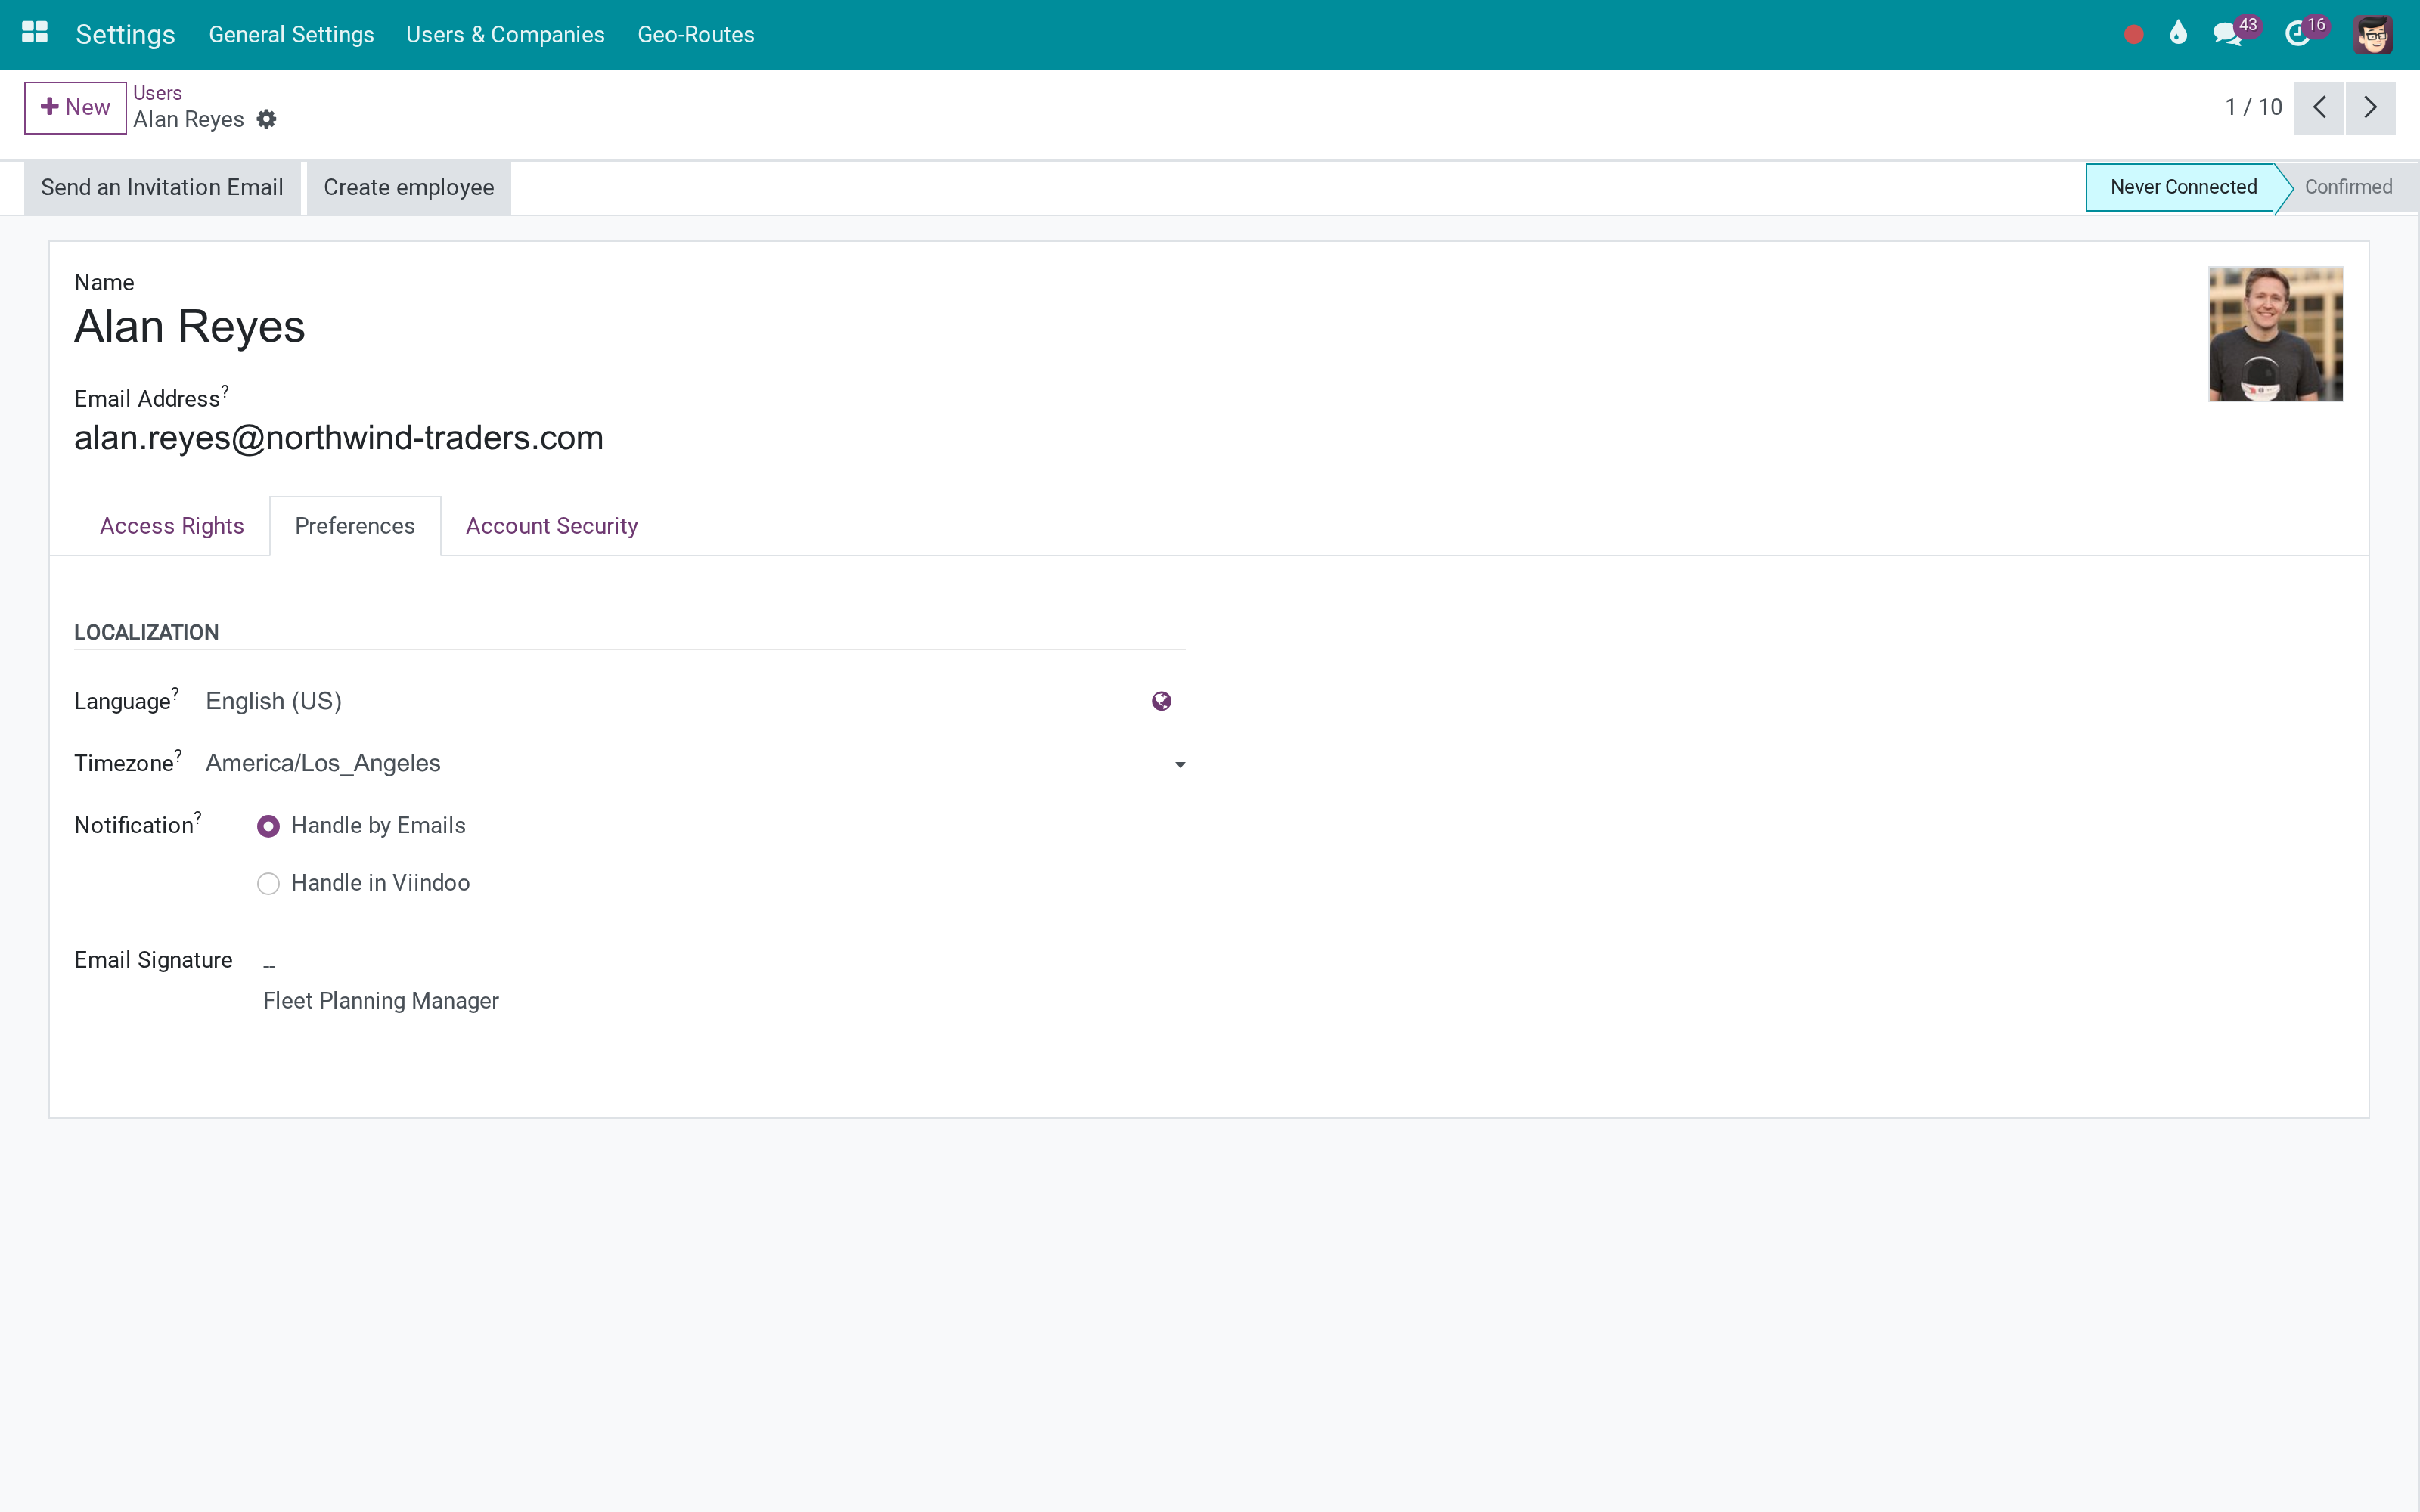2420x1512 pixels.
Task: Switch to the Access Rights tab
Action: (172, 526)
